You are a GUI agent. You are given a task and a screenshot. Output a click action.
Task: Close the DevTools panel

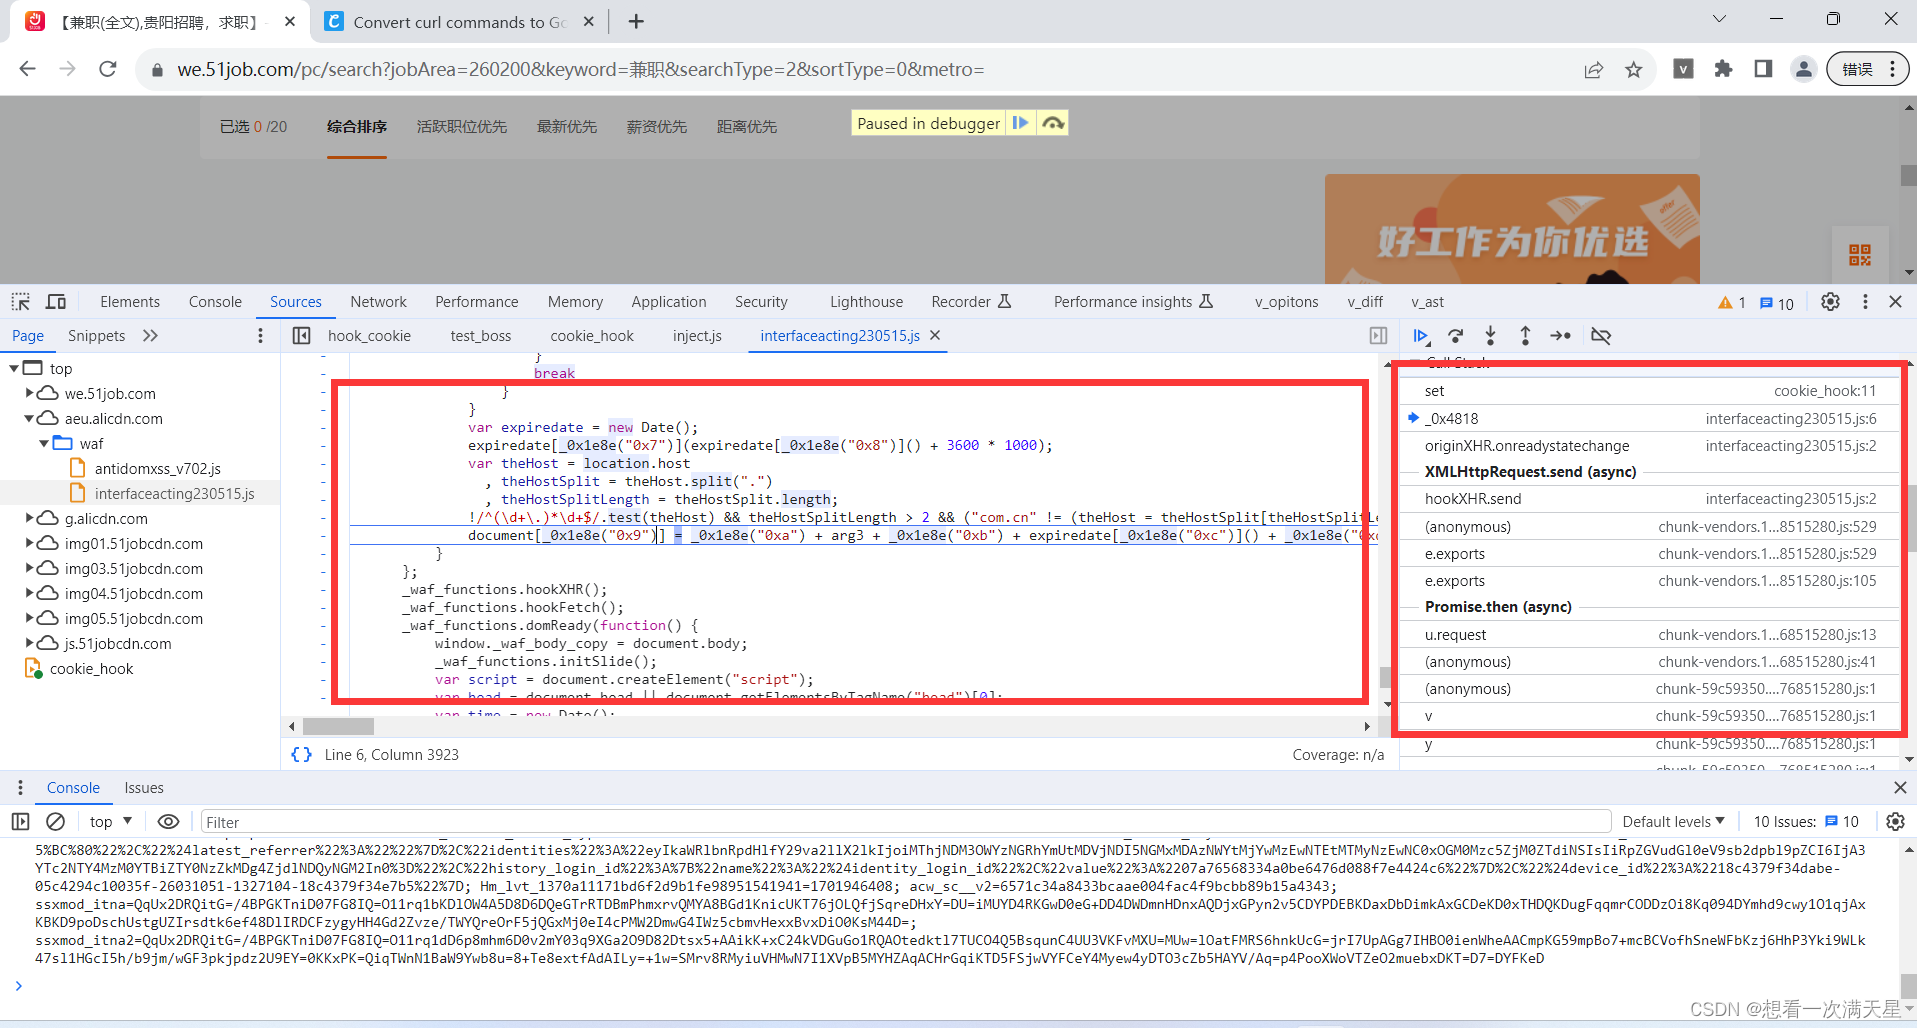tap(1895, 302)
